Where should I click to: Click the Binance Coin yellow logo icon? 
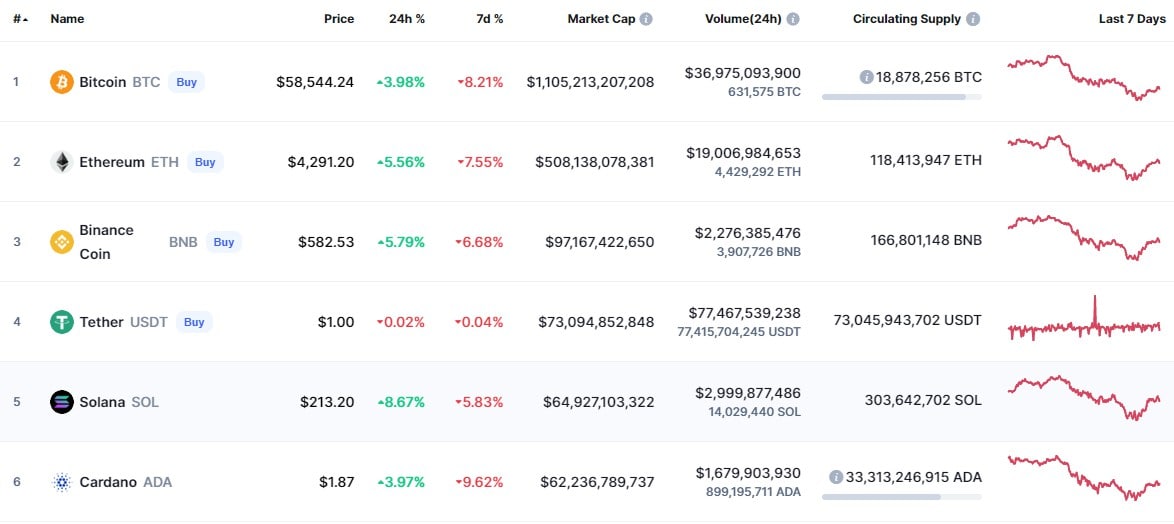click(61, 242)
